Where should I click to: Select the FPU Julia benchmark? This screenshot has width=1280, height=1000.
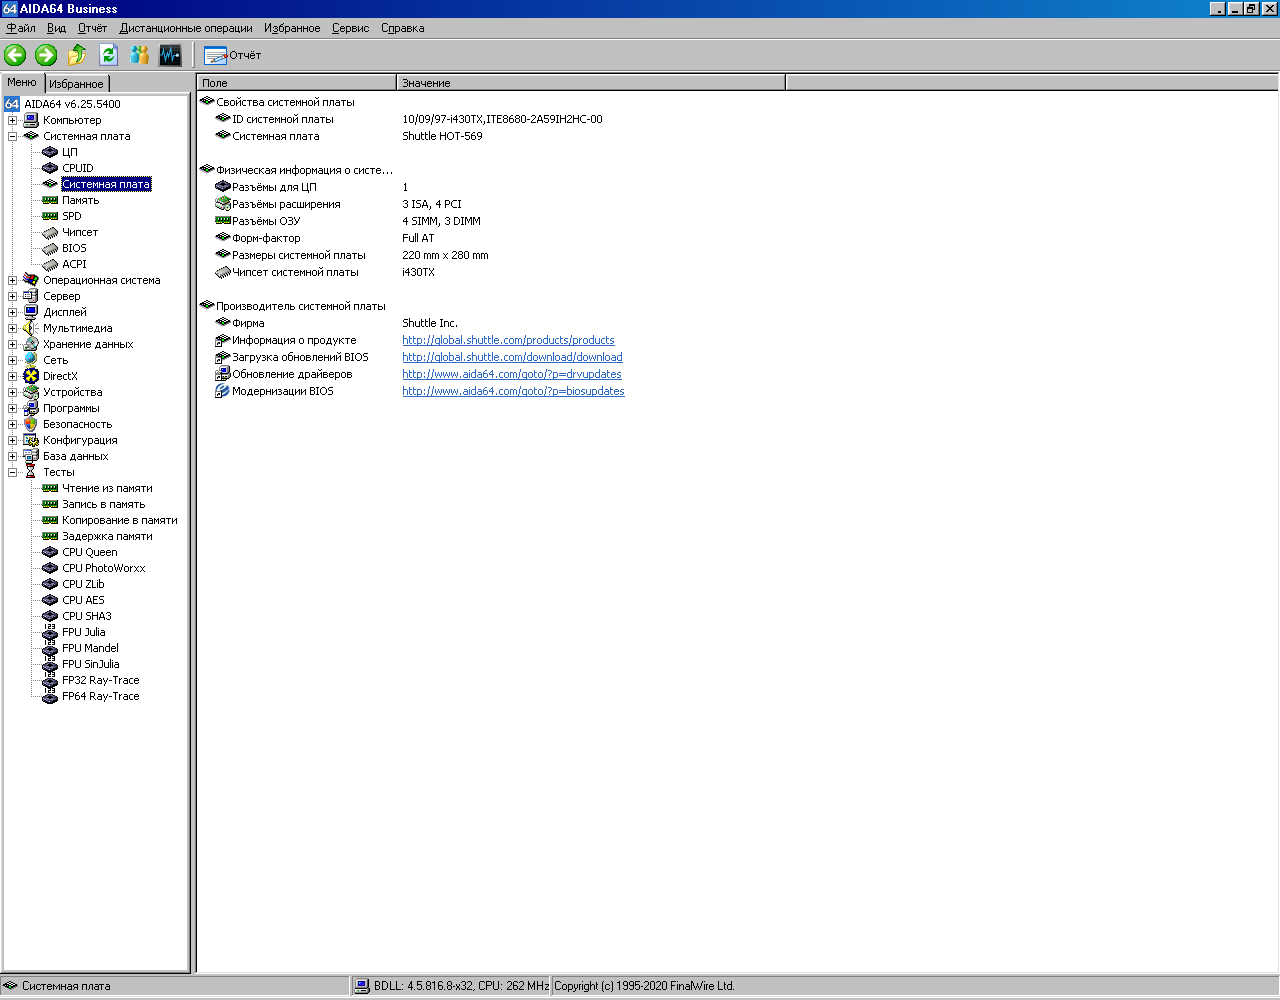point(83,632)
